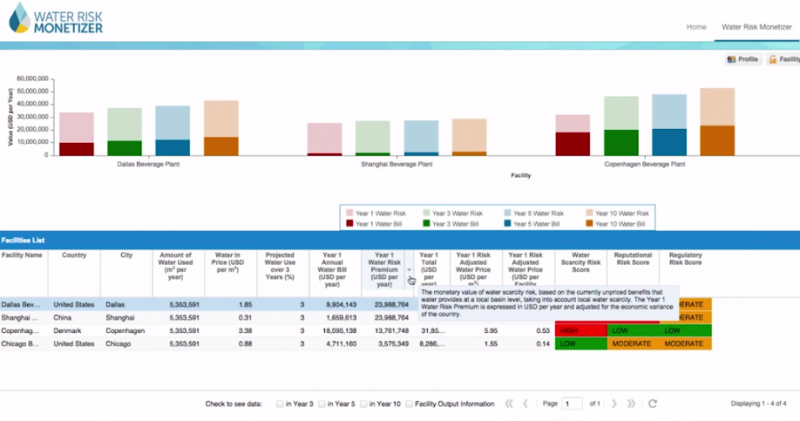Toggle Year 5 Water Risk legend swatch
Screen dimensions: 800x421
coord(508,213)
